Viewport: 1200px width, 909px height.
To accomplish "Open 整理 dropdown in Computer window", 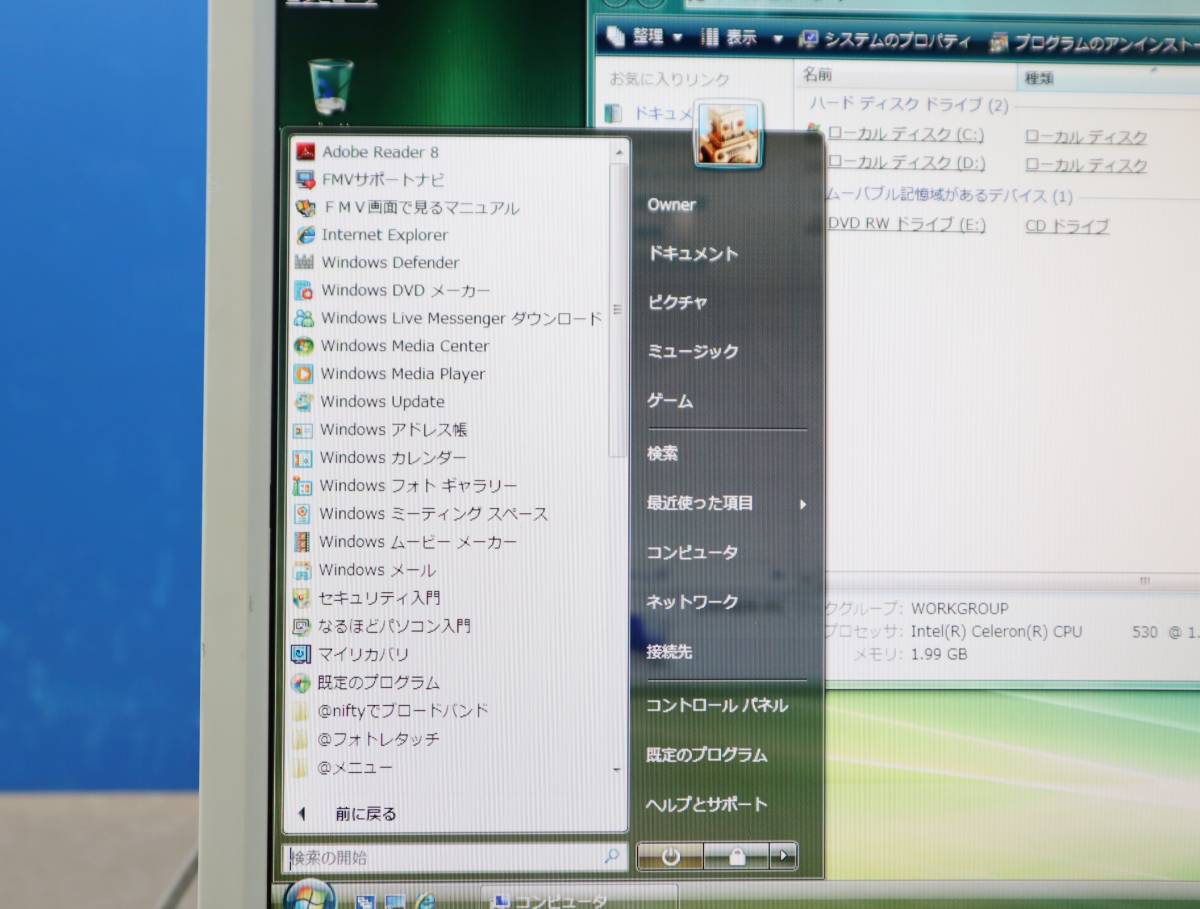I will 645,37.
